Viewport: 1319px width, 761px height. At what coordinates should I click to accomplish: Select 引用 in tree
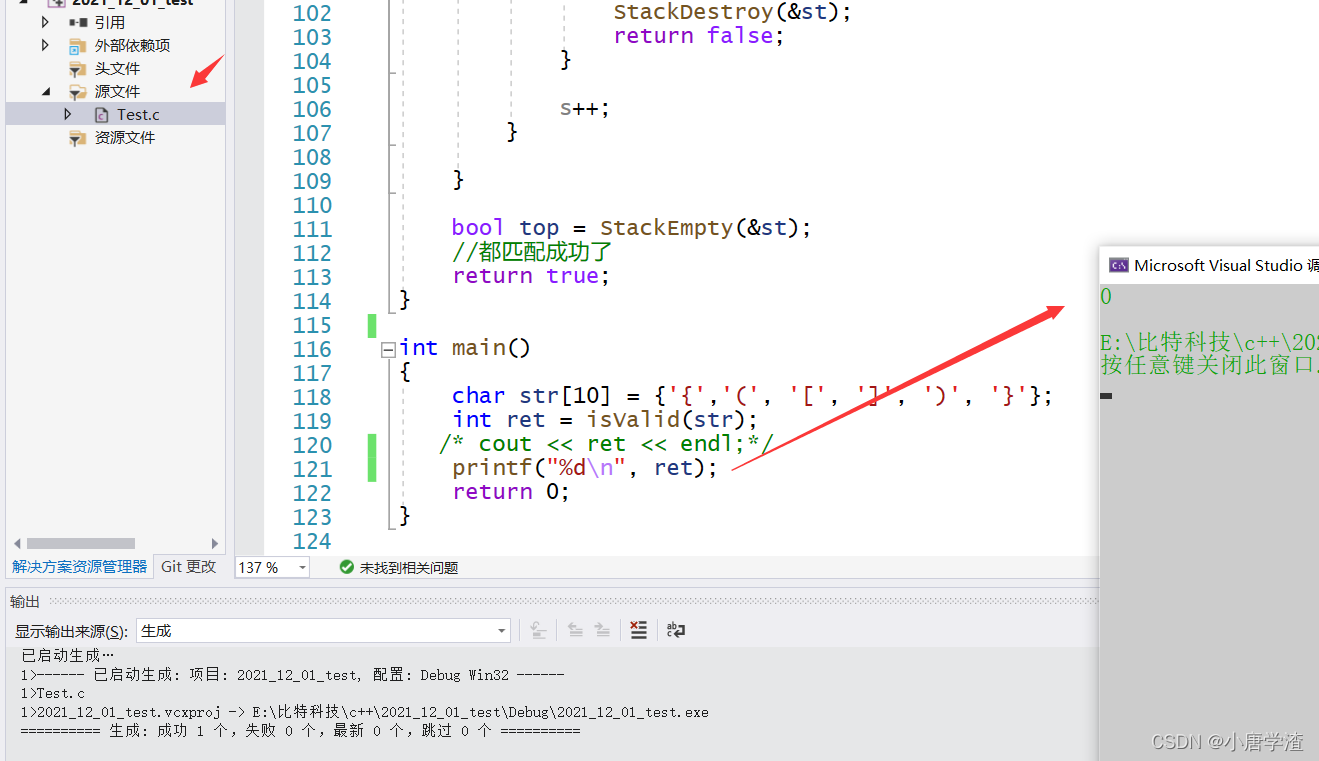(110, 22)
